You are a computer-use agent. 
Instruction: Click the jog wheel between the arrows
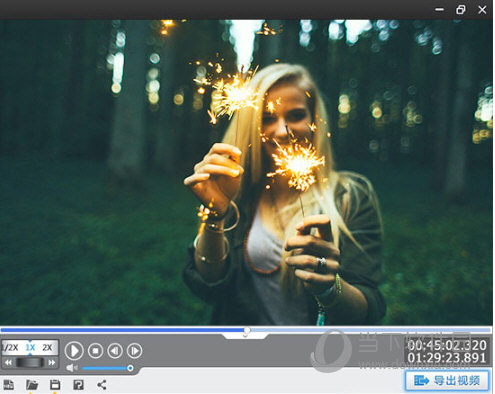click(30, 362)
